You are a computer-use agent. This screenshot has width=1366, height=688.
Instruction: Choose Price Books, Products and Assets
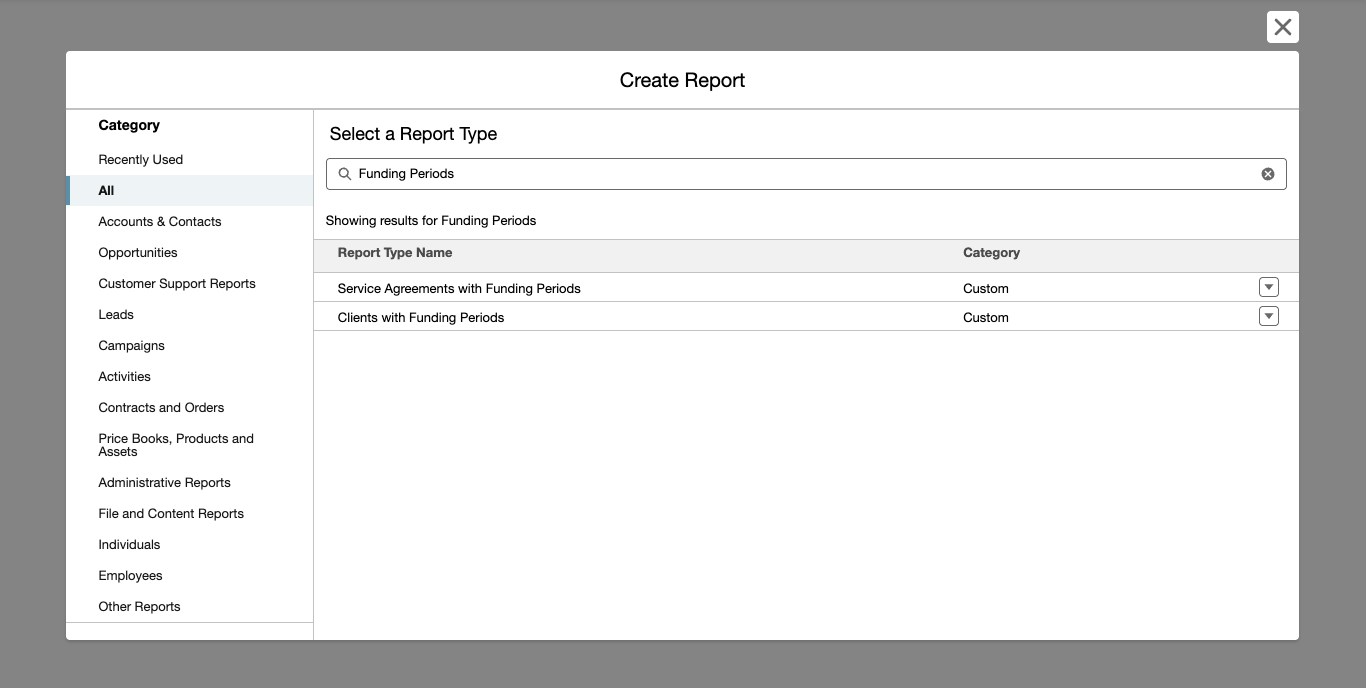[176, 445]
